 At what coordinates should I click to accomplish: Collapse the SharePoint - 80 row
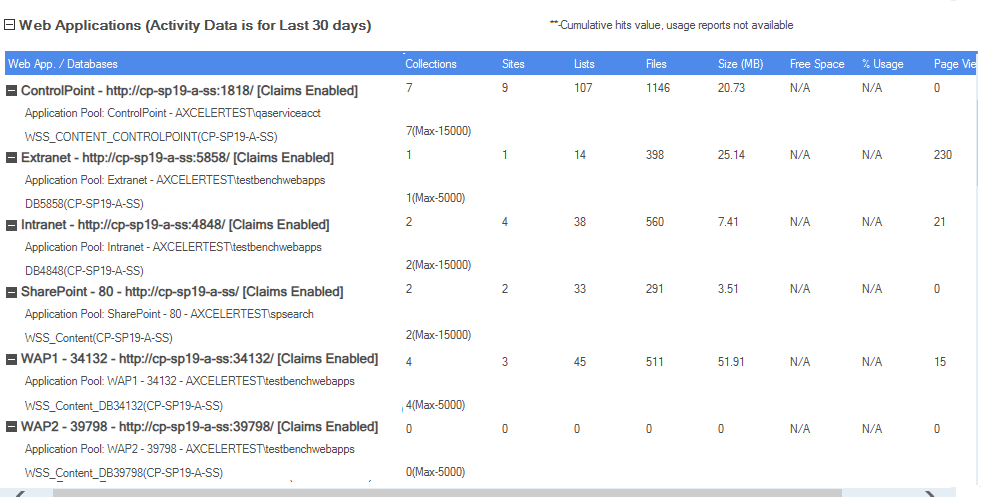(12, 292)
